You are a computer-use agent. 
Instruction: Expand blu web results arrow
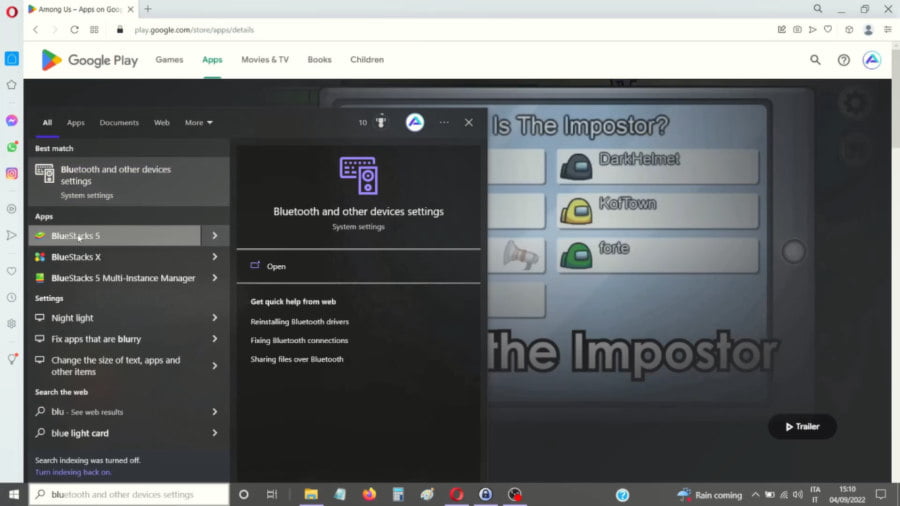(x=215, y=411)
